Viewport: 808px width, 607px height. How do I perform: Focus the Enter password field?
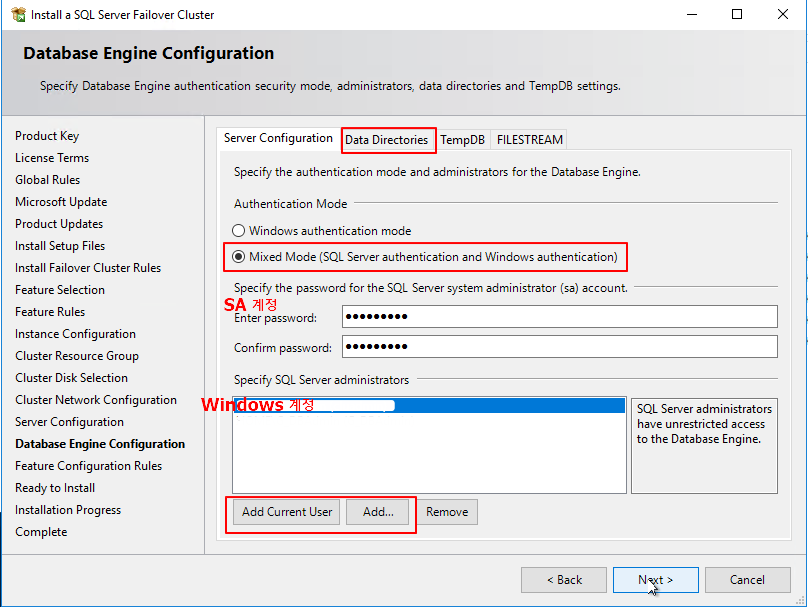tap(560, 316)
